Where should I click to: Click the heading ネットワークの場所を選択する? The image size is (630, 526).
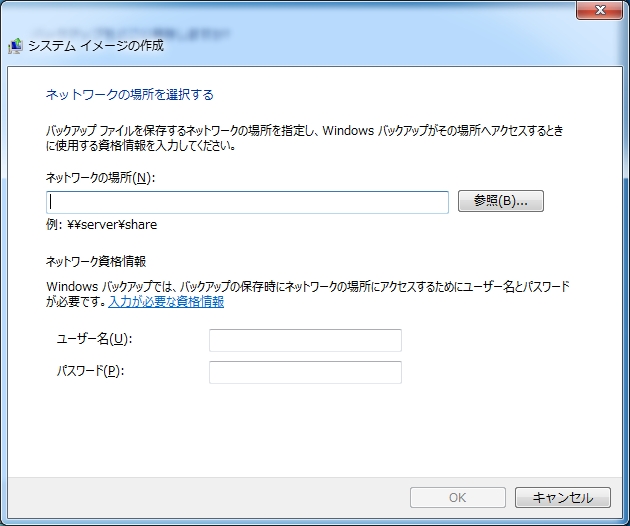click(x=130, y=95)
